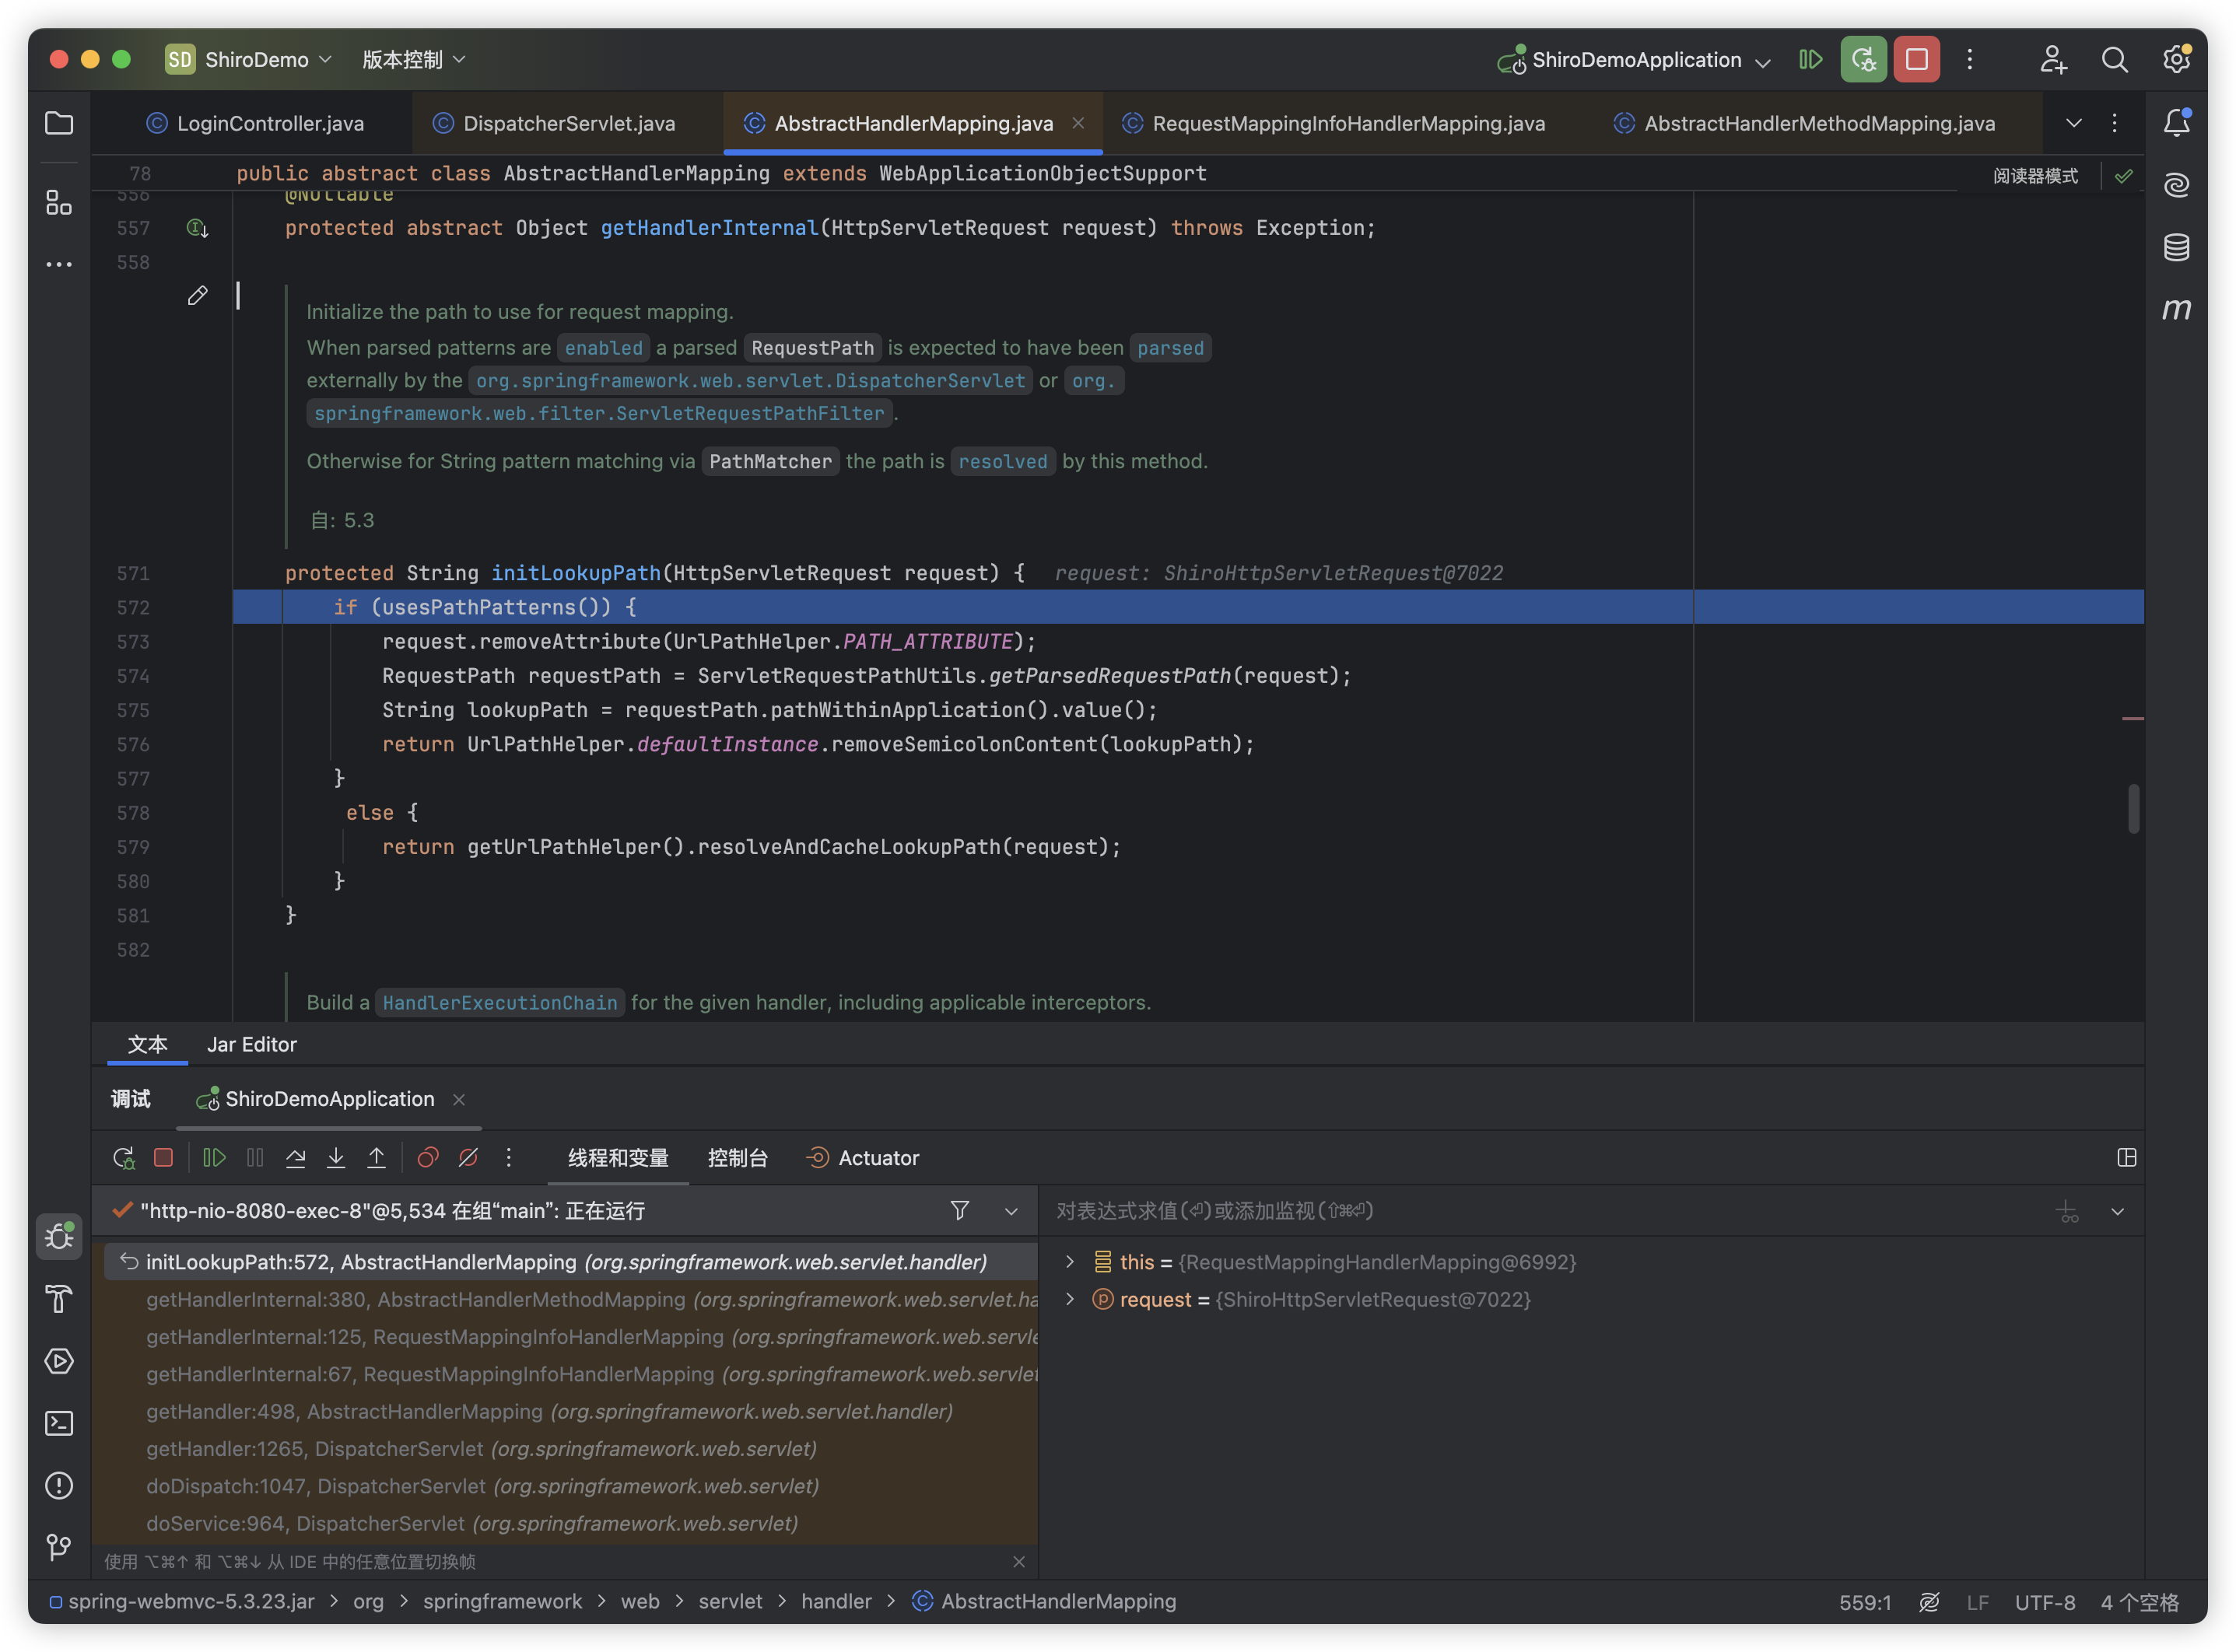The width and height of the screenshot is (2236, 1652).
Task: Expand 'this' variable node
Action: [1070, 1262]
